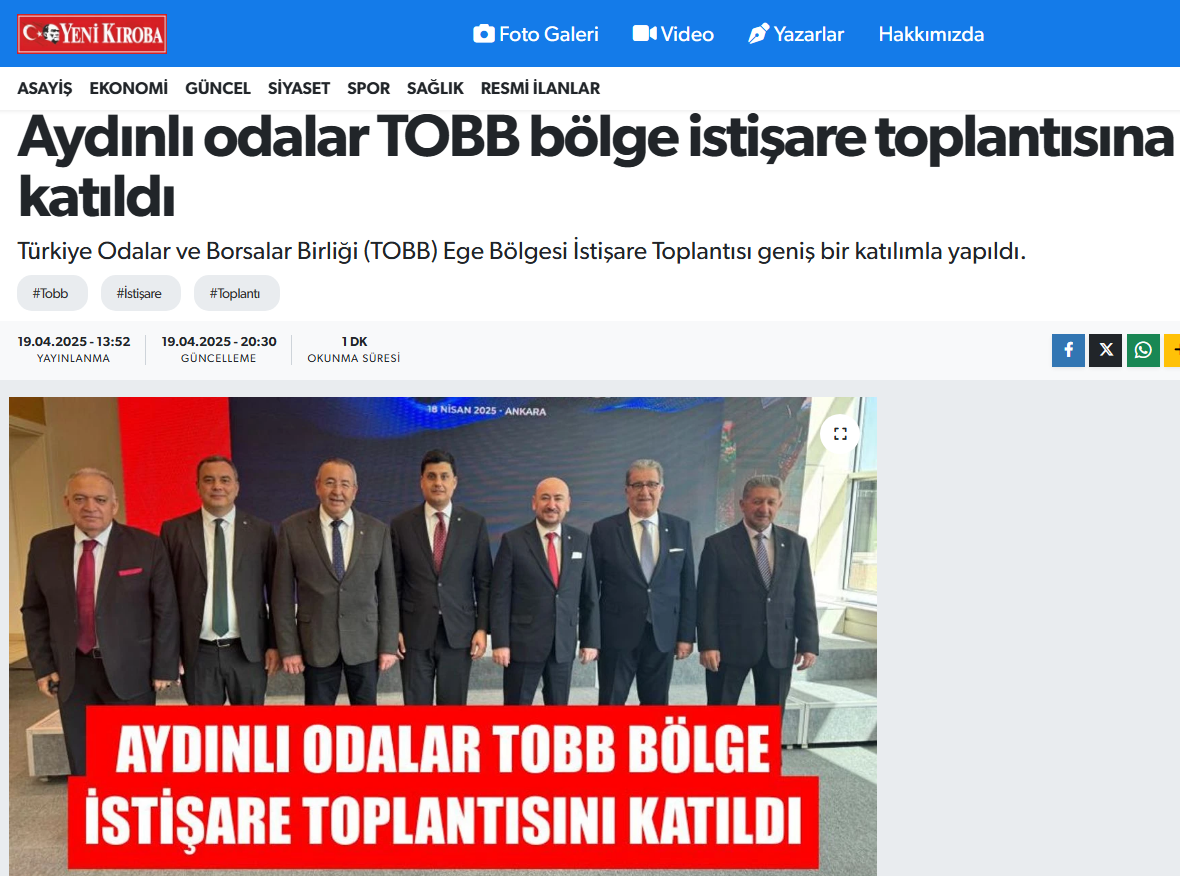Click the #İstişare tag
The height and width of the screenshot is (876, 1180).
[x=141, y=293]
